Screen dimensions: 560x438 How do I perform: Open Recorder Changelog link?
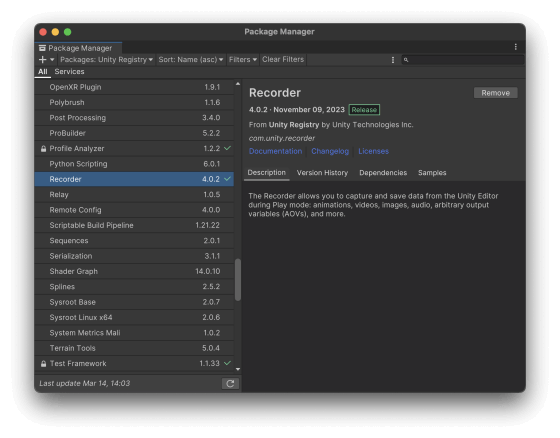point(330,151)
